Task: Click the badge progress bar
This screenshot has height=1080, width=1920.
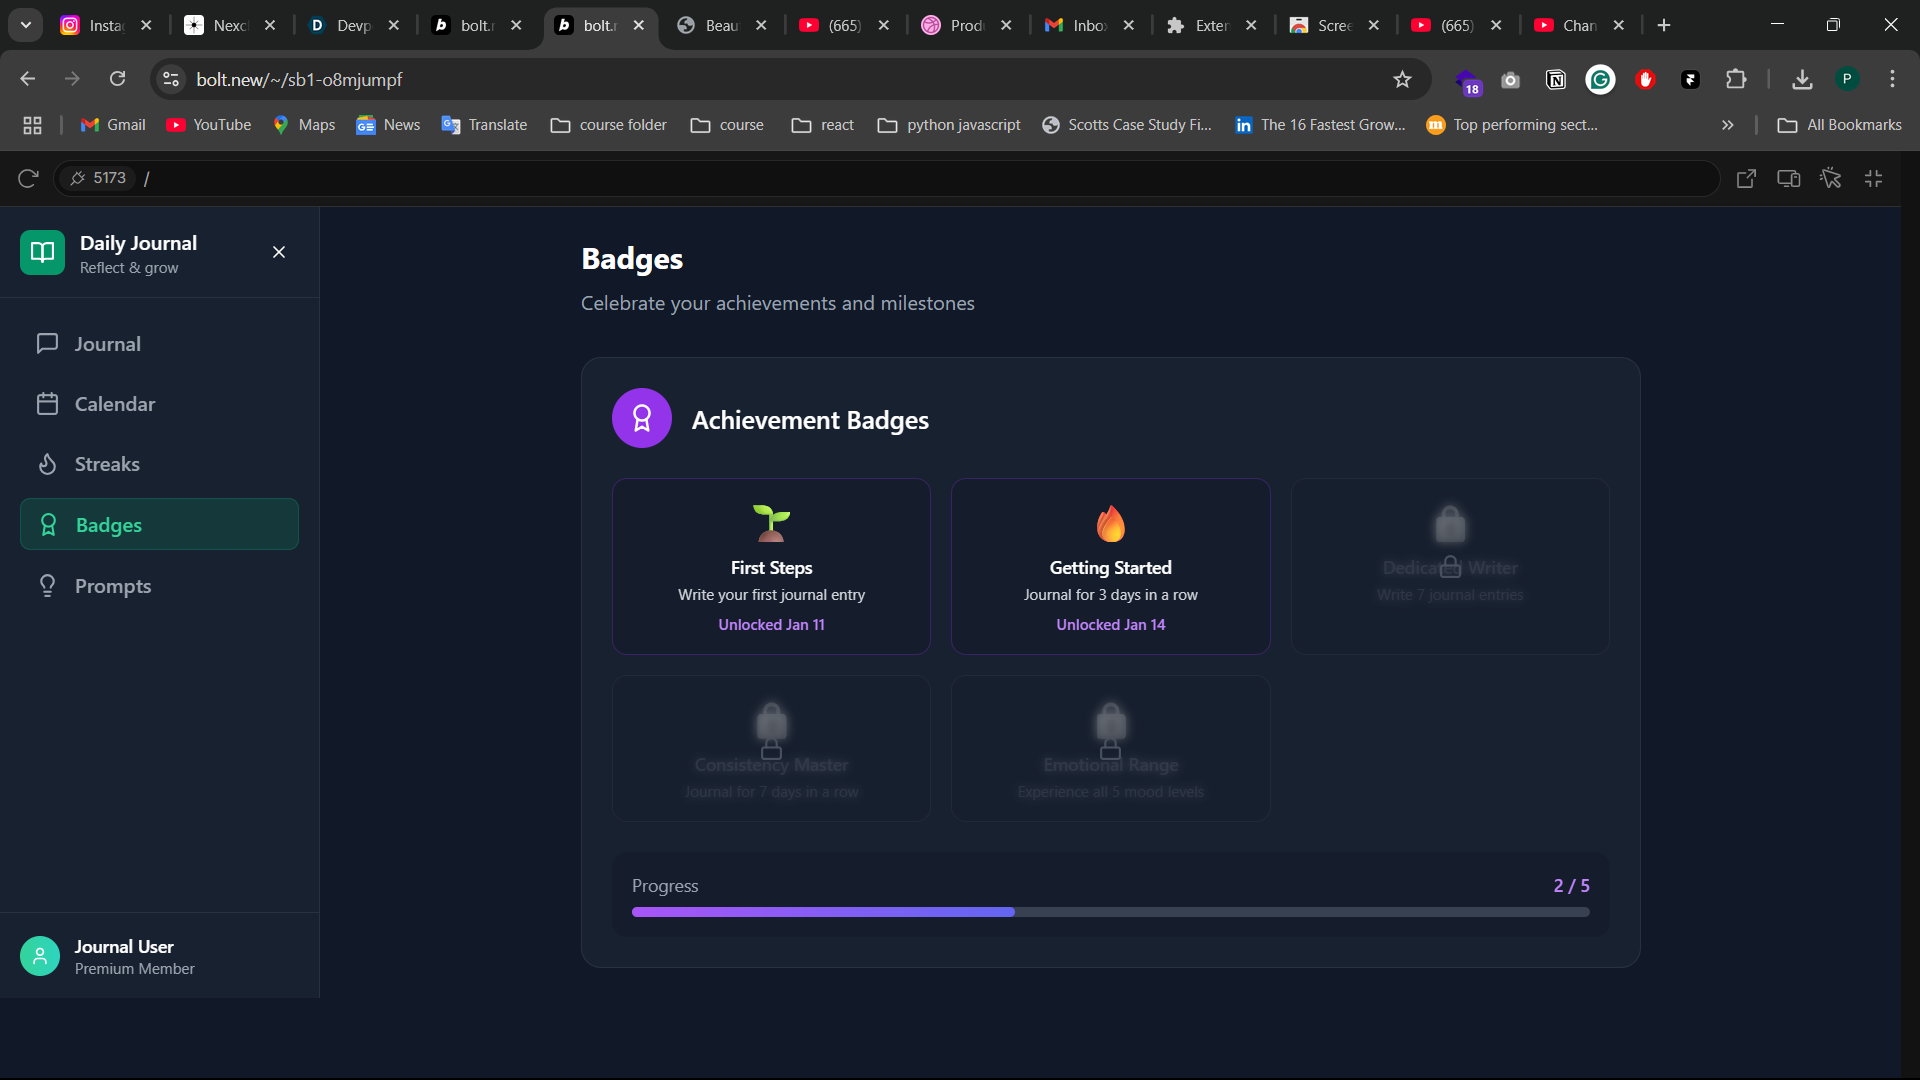Action: point(1110,912)
